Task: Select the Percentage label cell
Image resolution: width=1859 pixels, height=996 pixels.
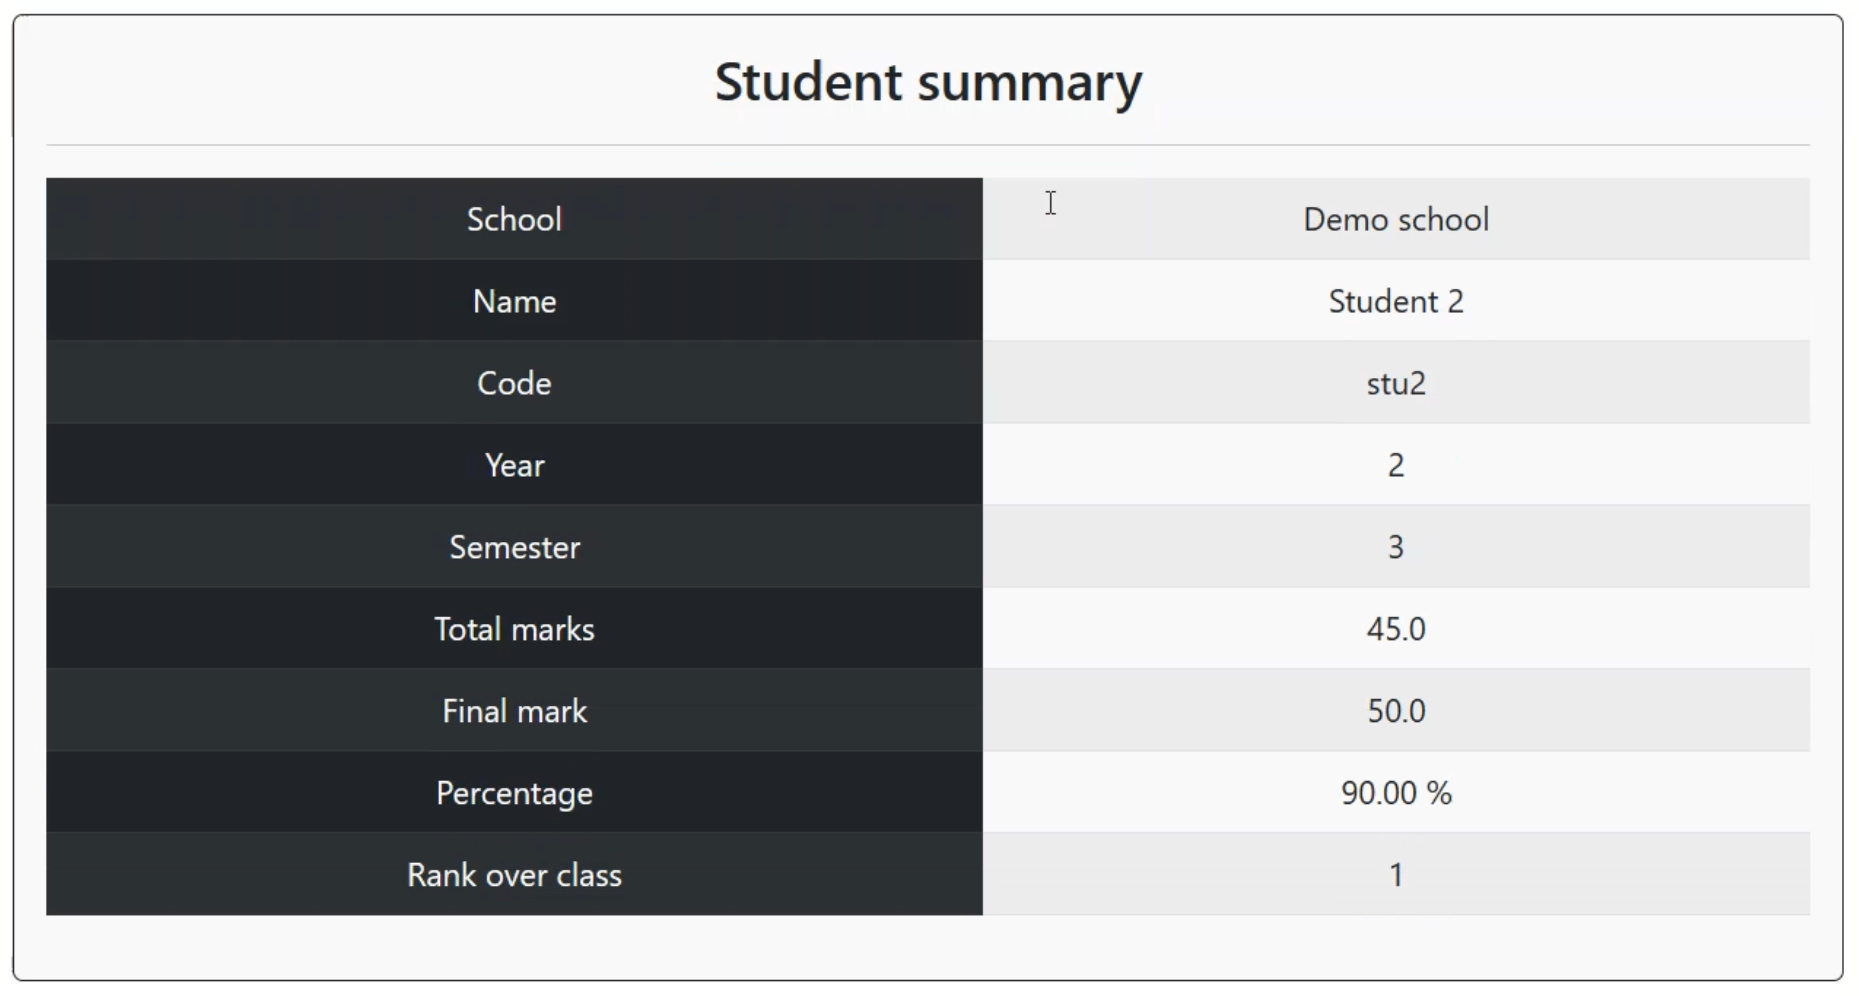Action: click(514, 793)
